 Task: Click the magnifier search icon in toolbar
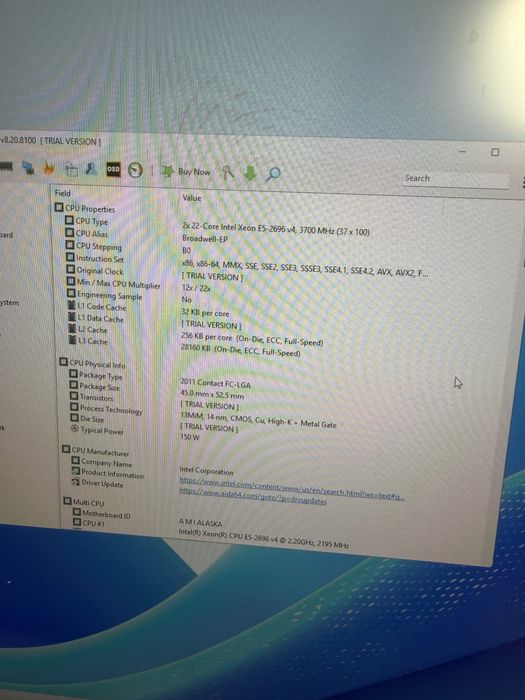pyautogui.click(x=273, y=174)
